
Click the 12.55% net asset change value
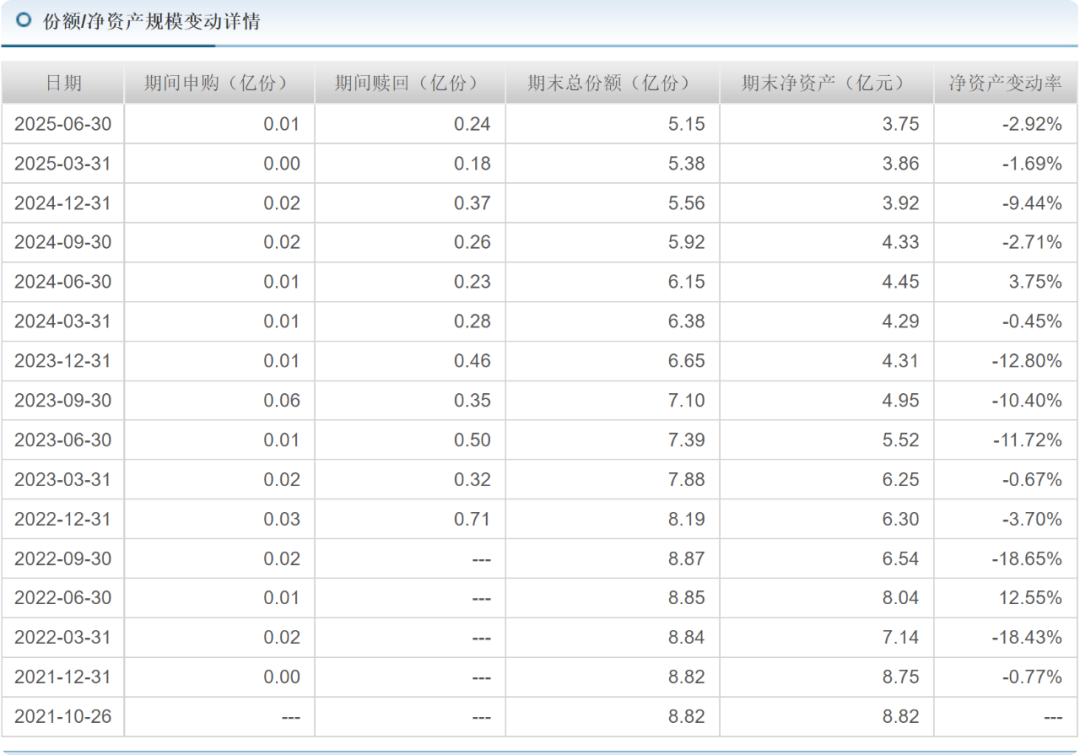1034,598
